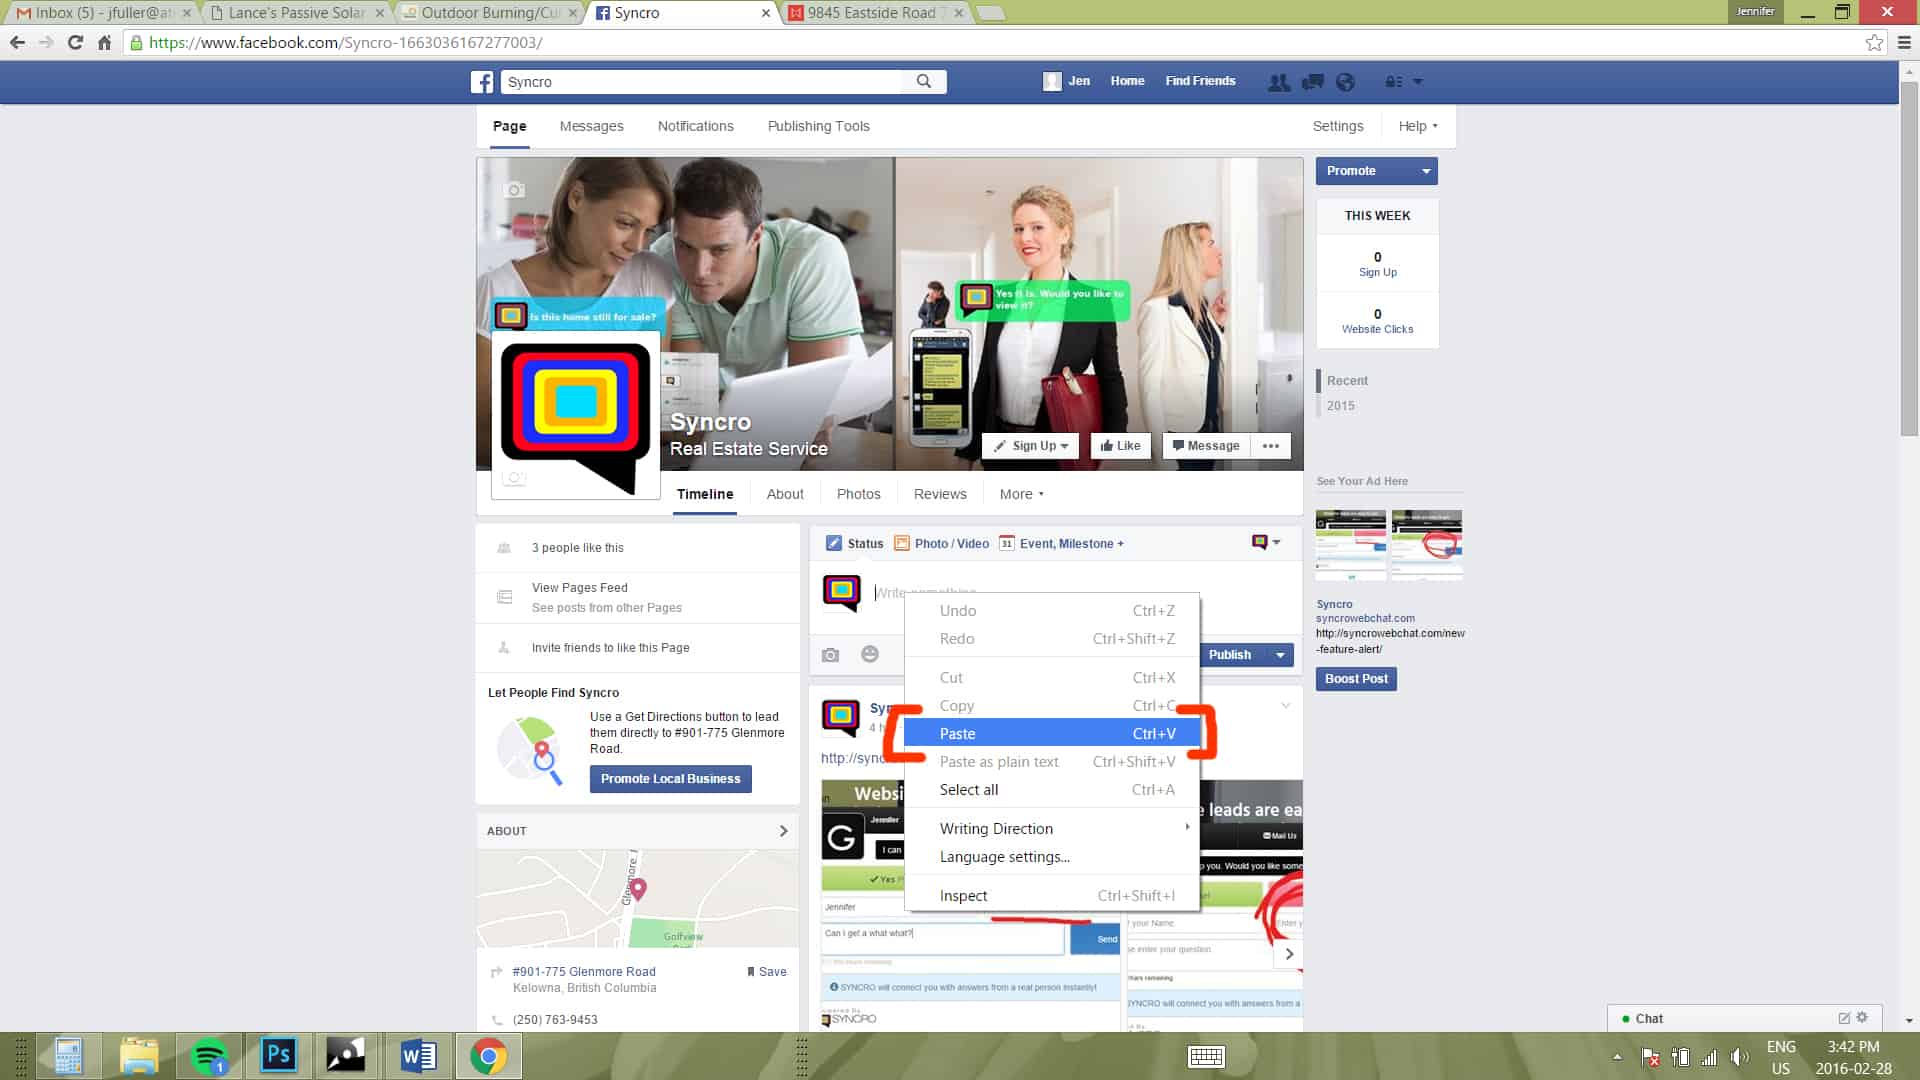Expand the Promote dropdown arrow

(x=1426, y=171)
